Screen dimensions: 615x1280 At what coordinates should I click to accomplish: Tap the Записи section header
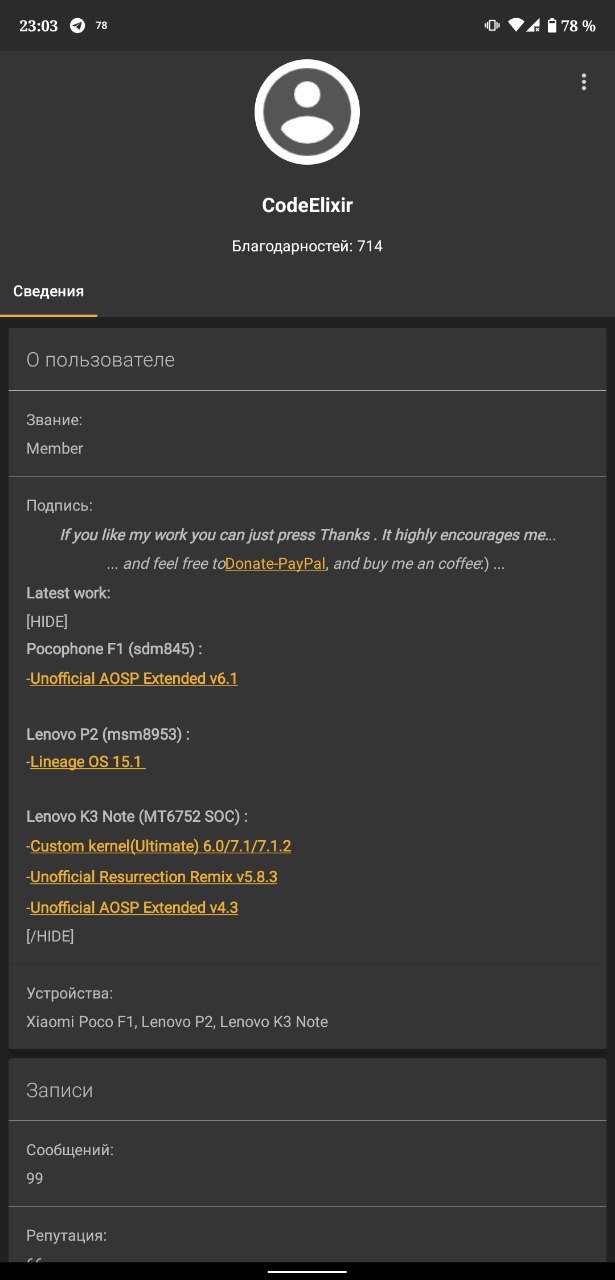(307, 1090)
